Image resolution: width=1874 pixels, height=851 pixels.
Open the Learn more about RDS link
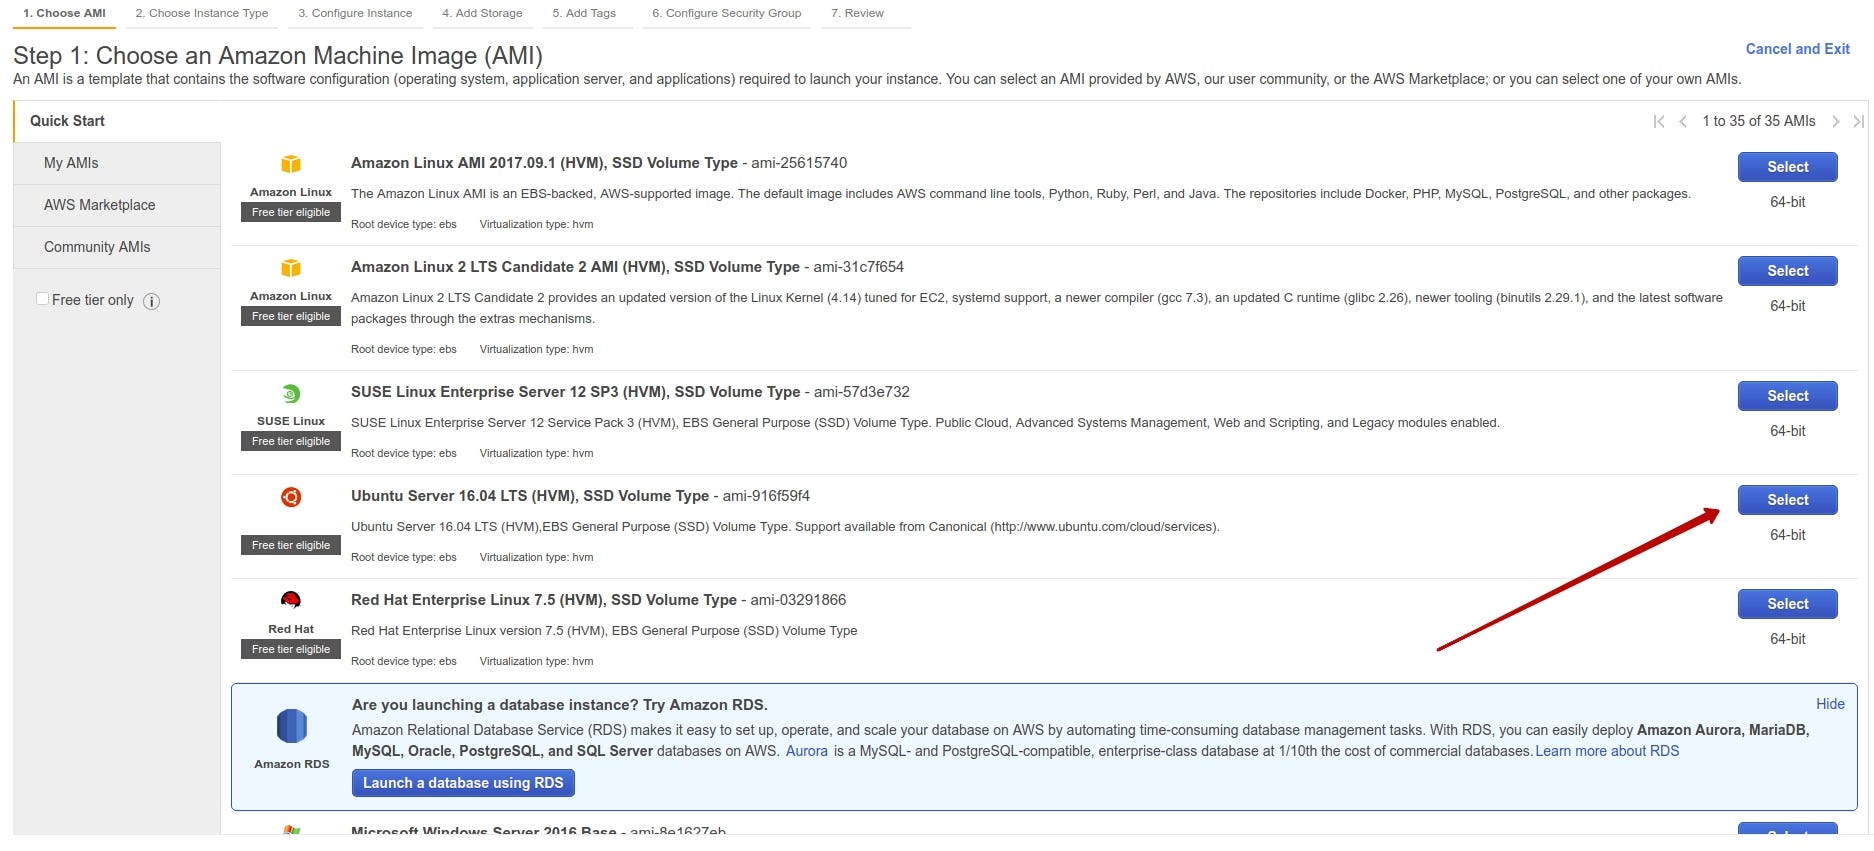click(1607, 751)
